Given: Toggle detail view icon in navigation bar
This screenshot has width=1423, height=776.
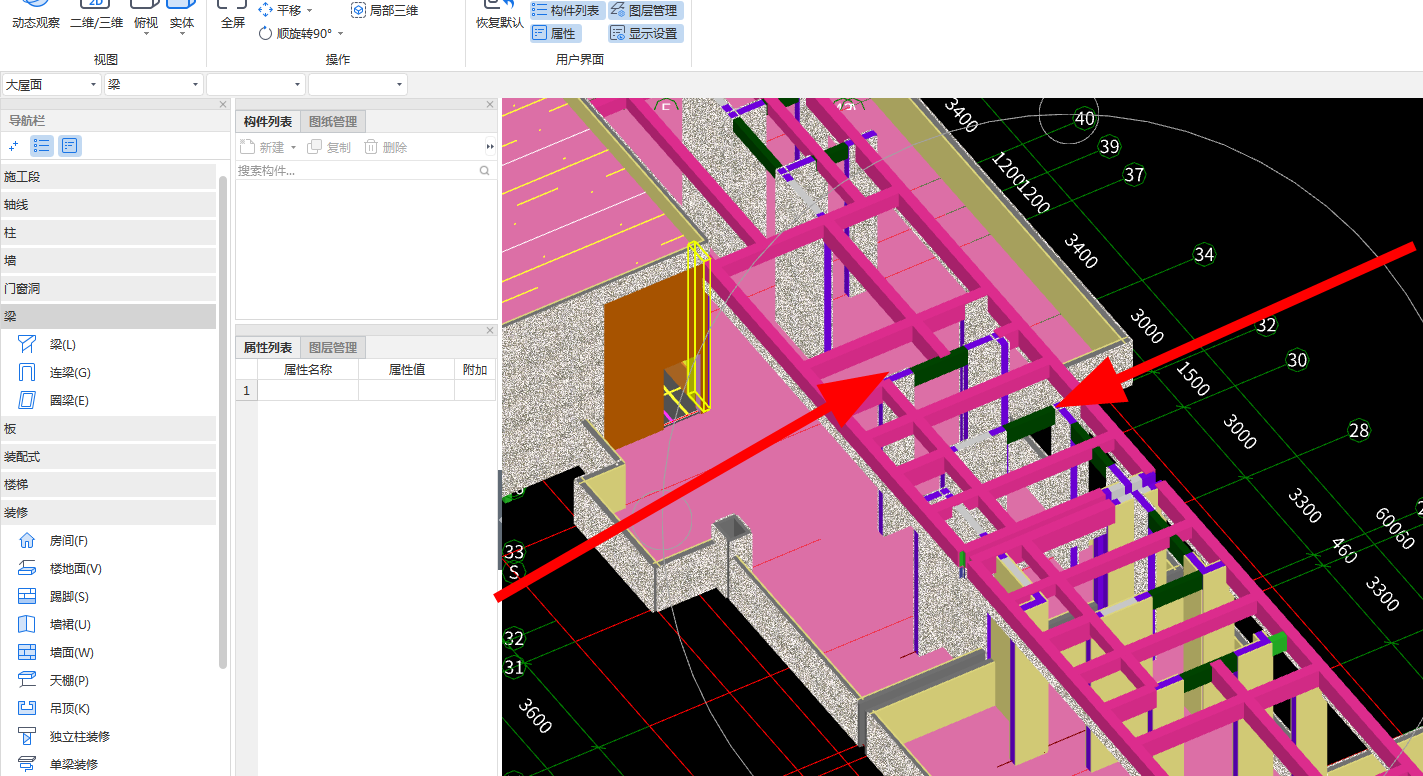Looking at the screenshot, I should [x=69, y=146].
